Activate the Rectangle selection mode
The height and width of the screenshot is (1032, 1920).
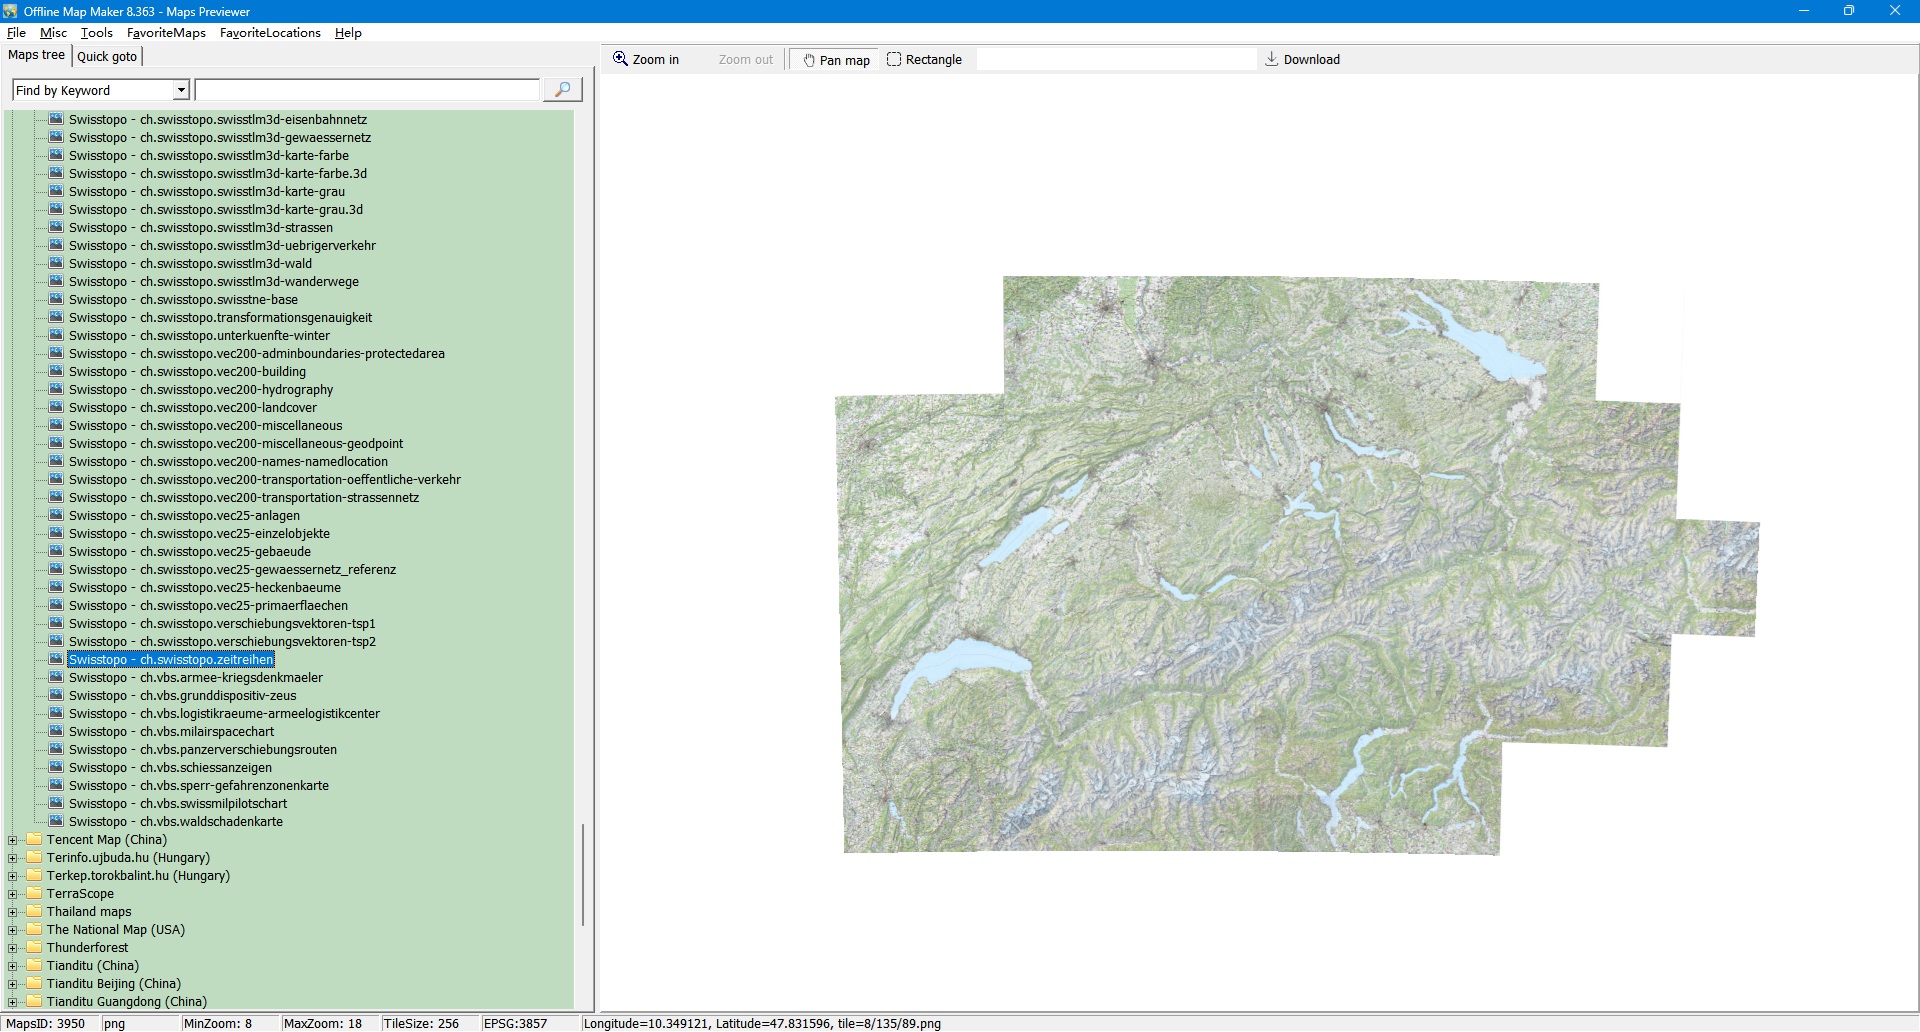[x=924, y=60]
